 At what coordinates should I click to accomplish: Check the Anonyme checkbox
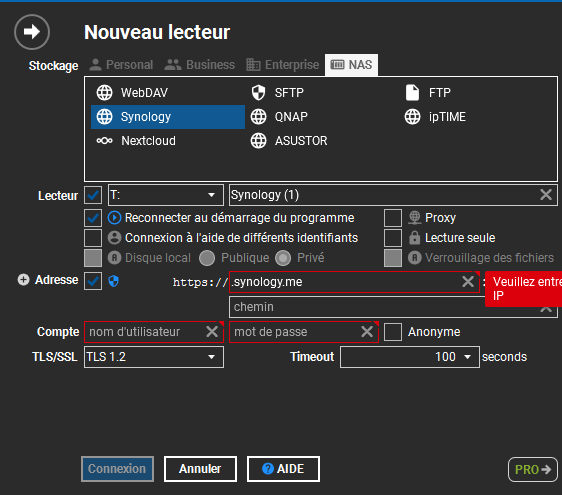coord(393,332)
